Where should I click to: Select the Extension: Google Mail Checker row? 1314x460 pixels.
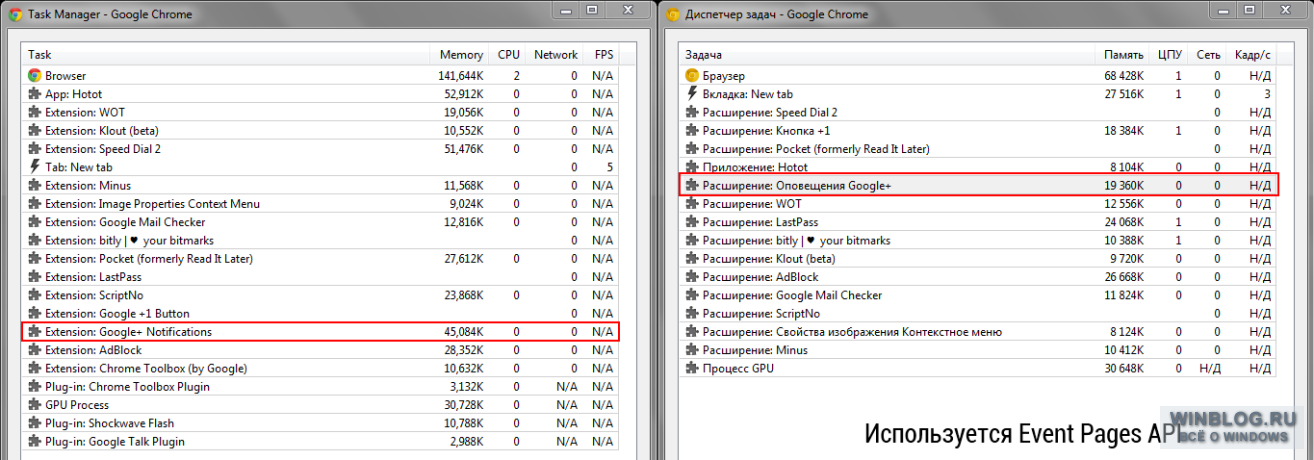pos(321,222)
